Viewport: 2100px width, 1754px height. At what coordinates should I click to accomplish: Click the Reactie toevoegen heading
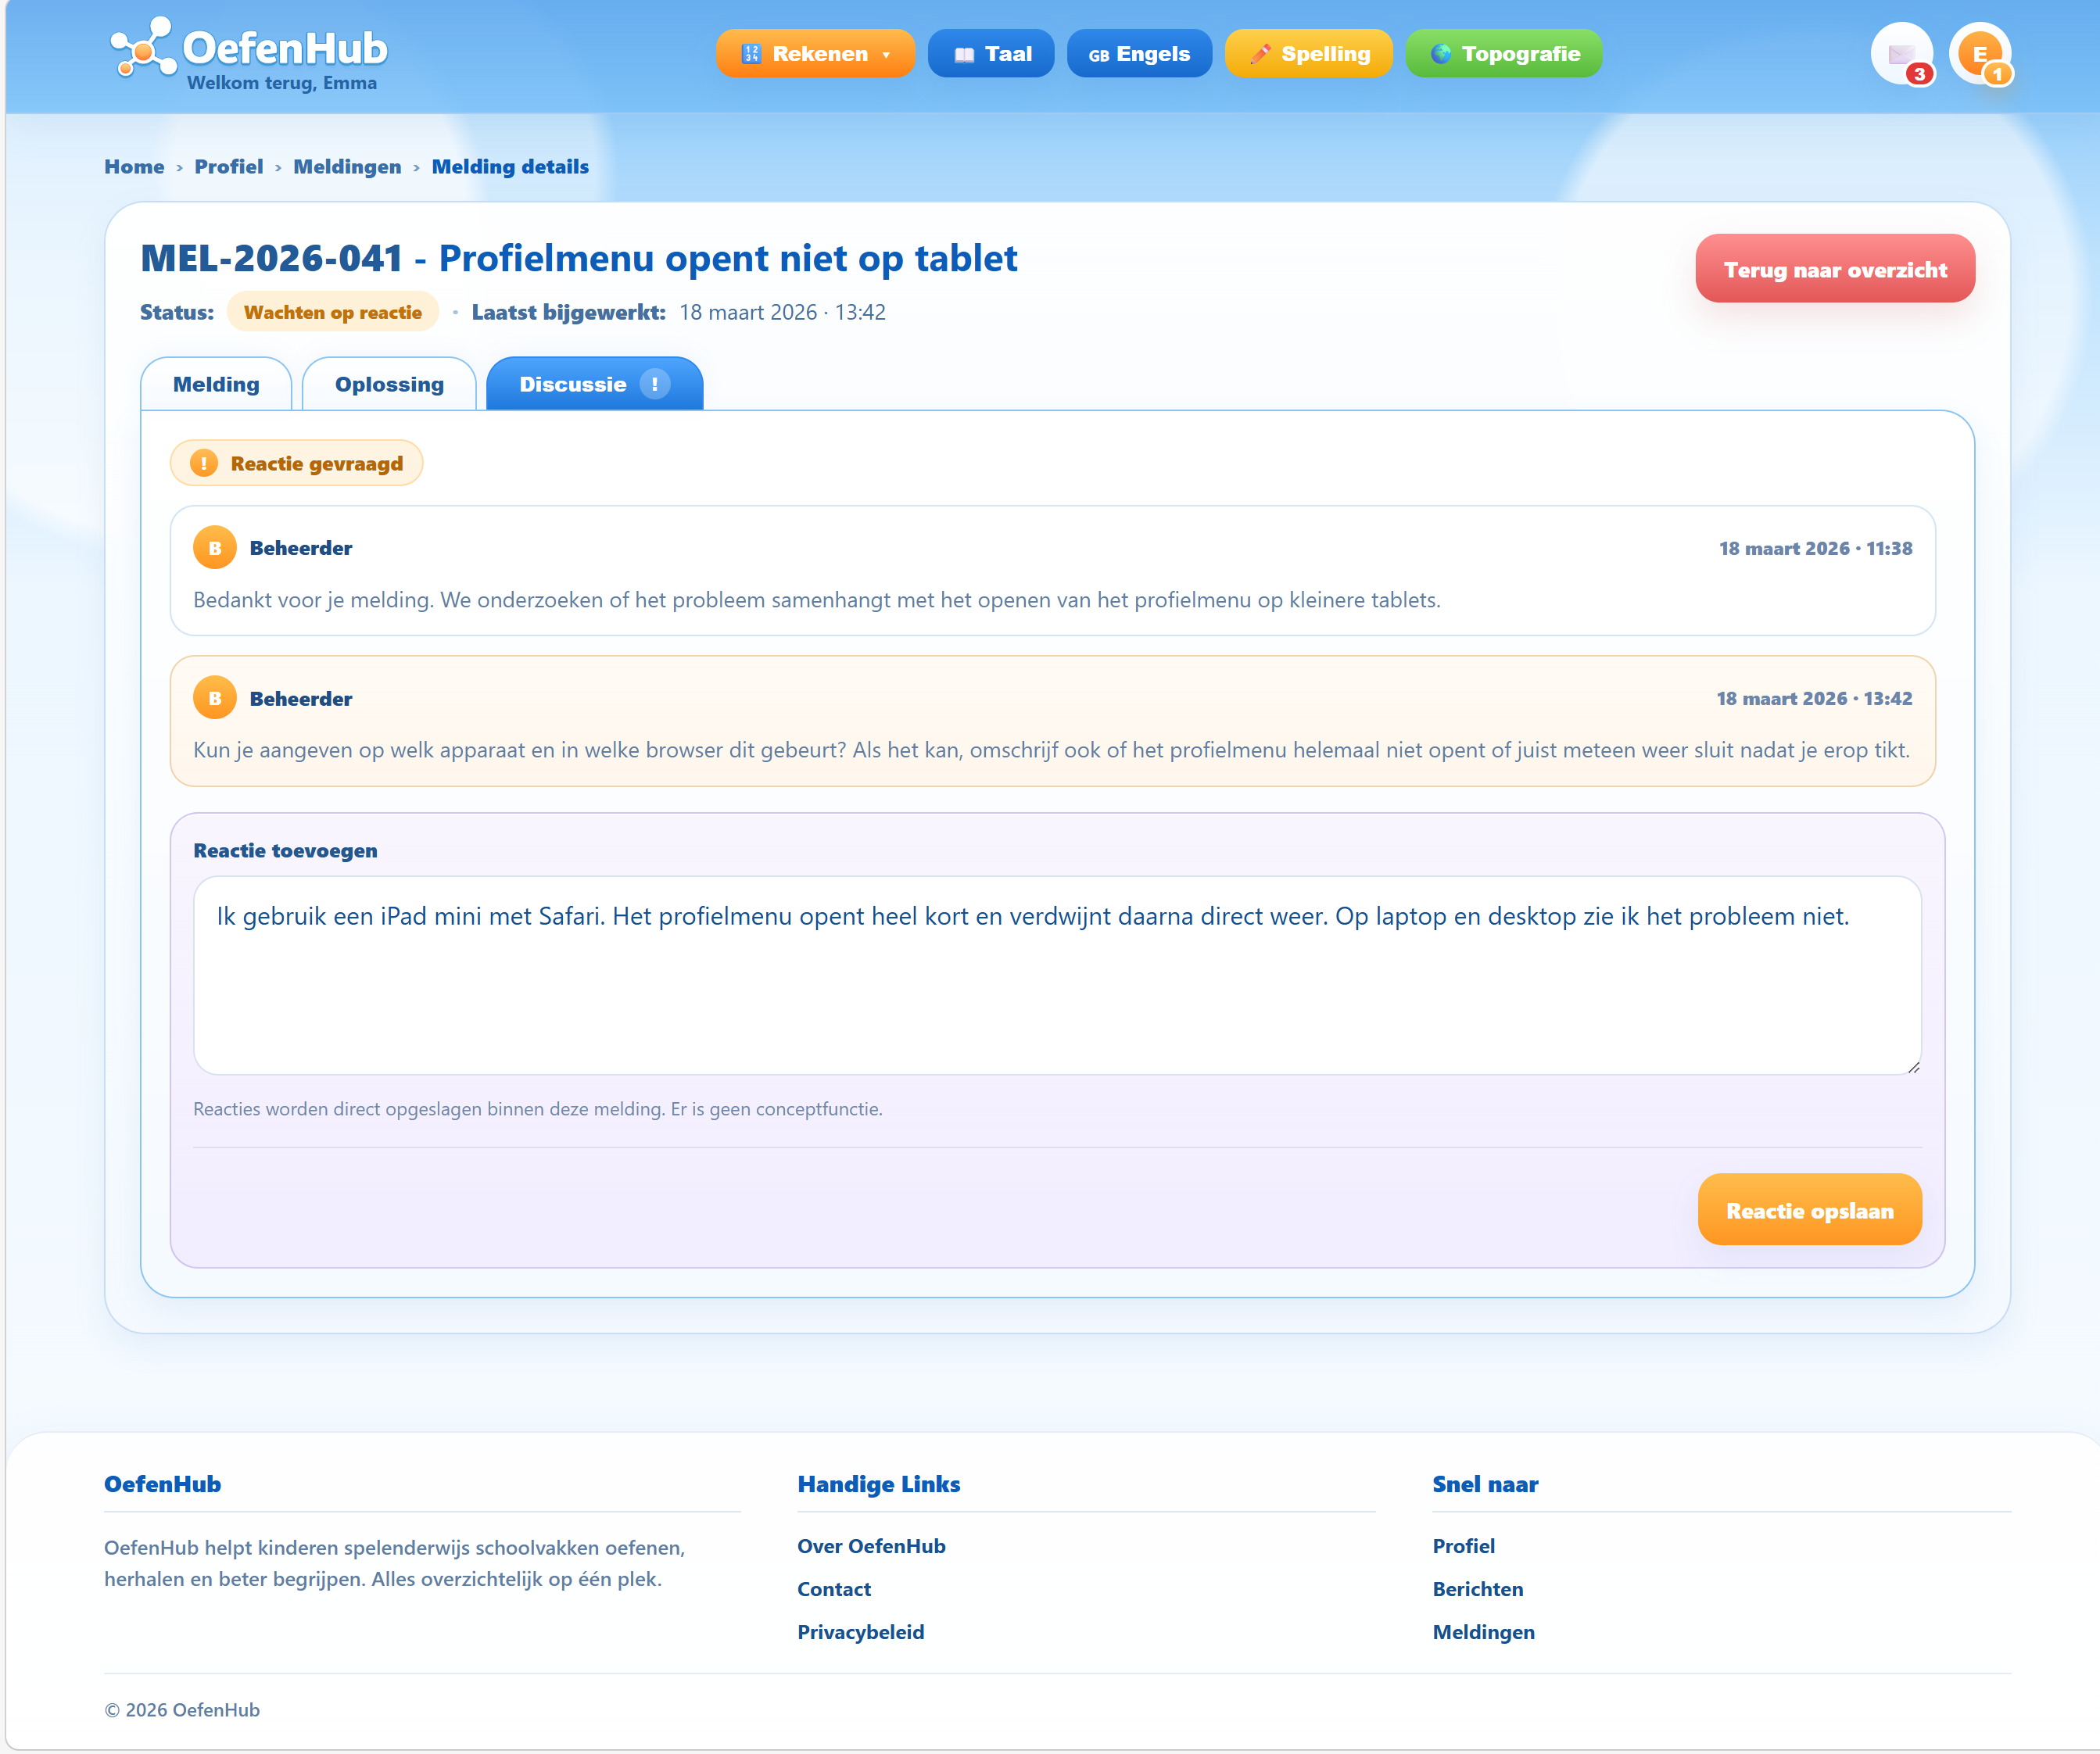pos(285,850)
